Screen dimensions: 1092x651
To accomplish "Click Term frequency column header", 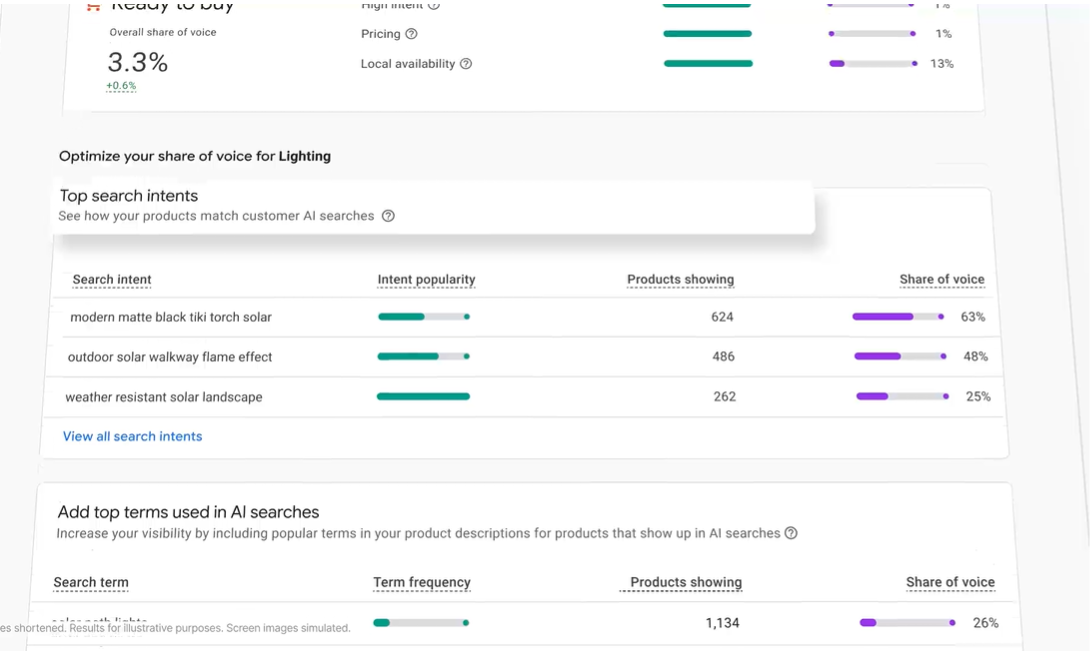I will point(422,582).
